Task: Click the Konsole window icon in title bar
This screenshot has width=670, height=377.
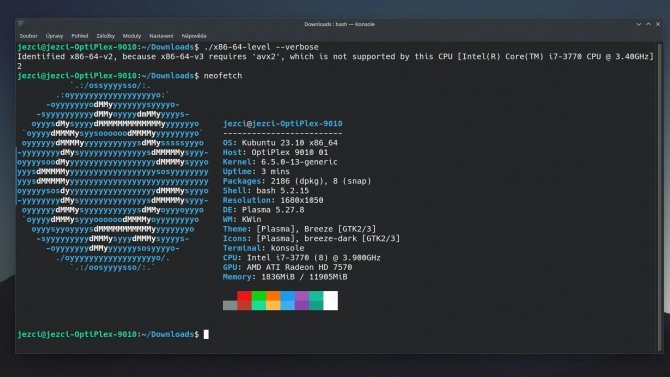Action: (x=21, y=24)
